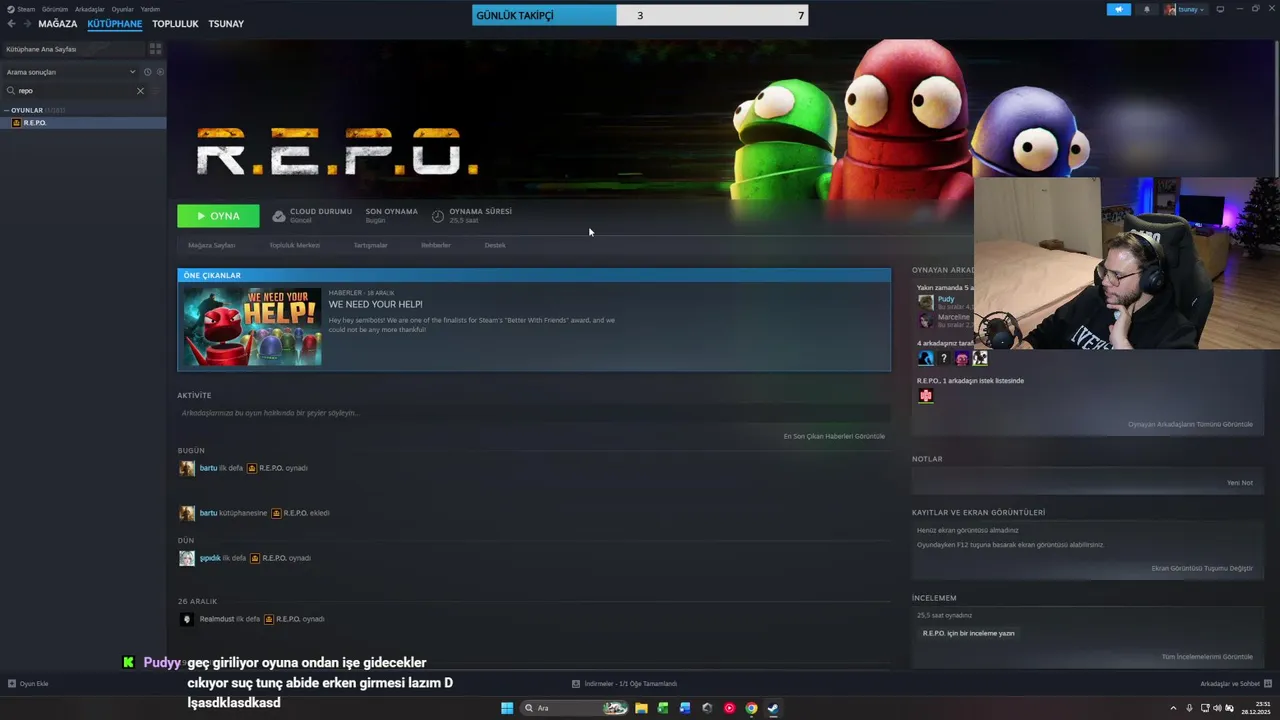Open the WE NEED YOUR HELP! news thumbnail
Viewport: 1280px width, 720px height.
tap(252, 326)
